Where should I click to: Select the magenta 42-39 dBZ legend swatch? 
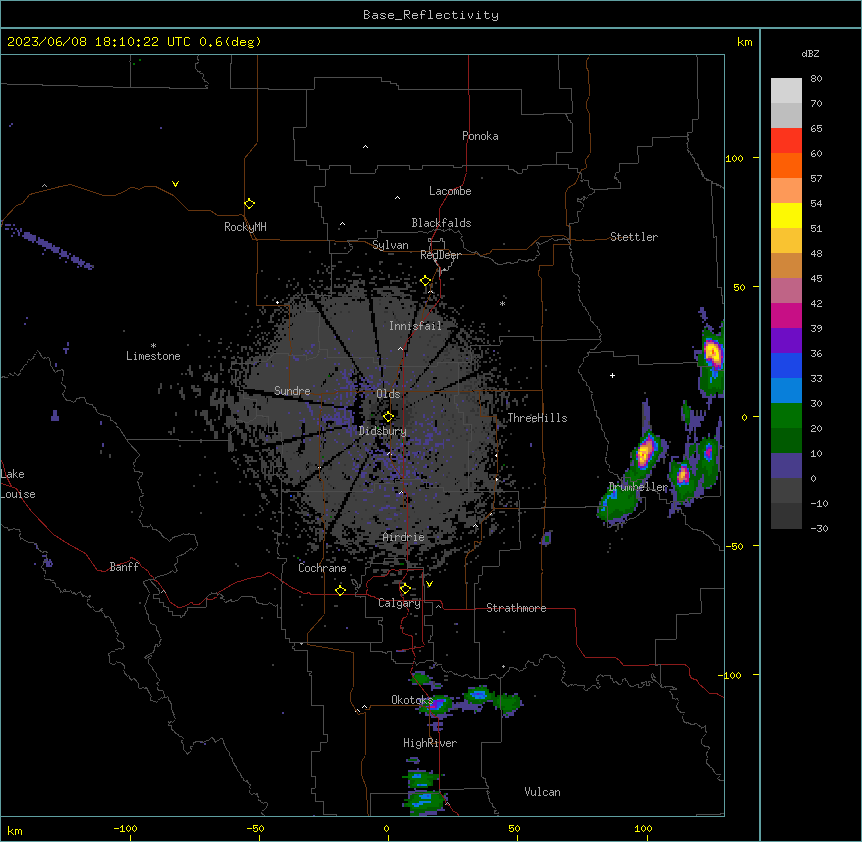(786, 315)
